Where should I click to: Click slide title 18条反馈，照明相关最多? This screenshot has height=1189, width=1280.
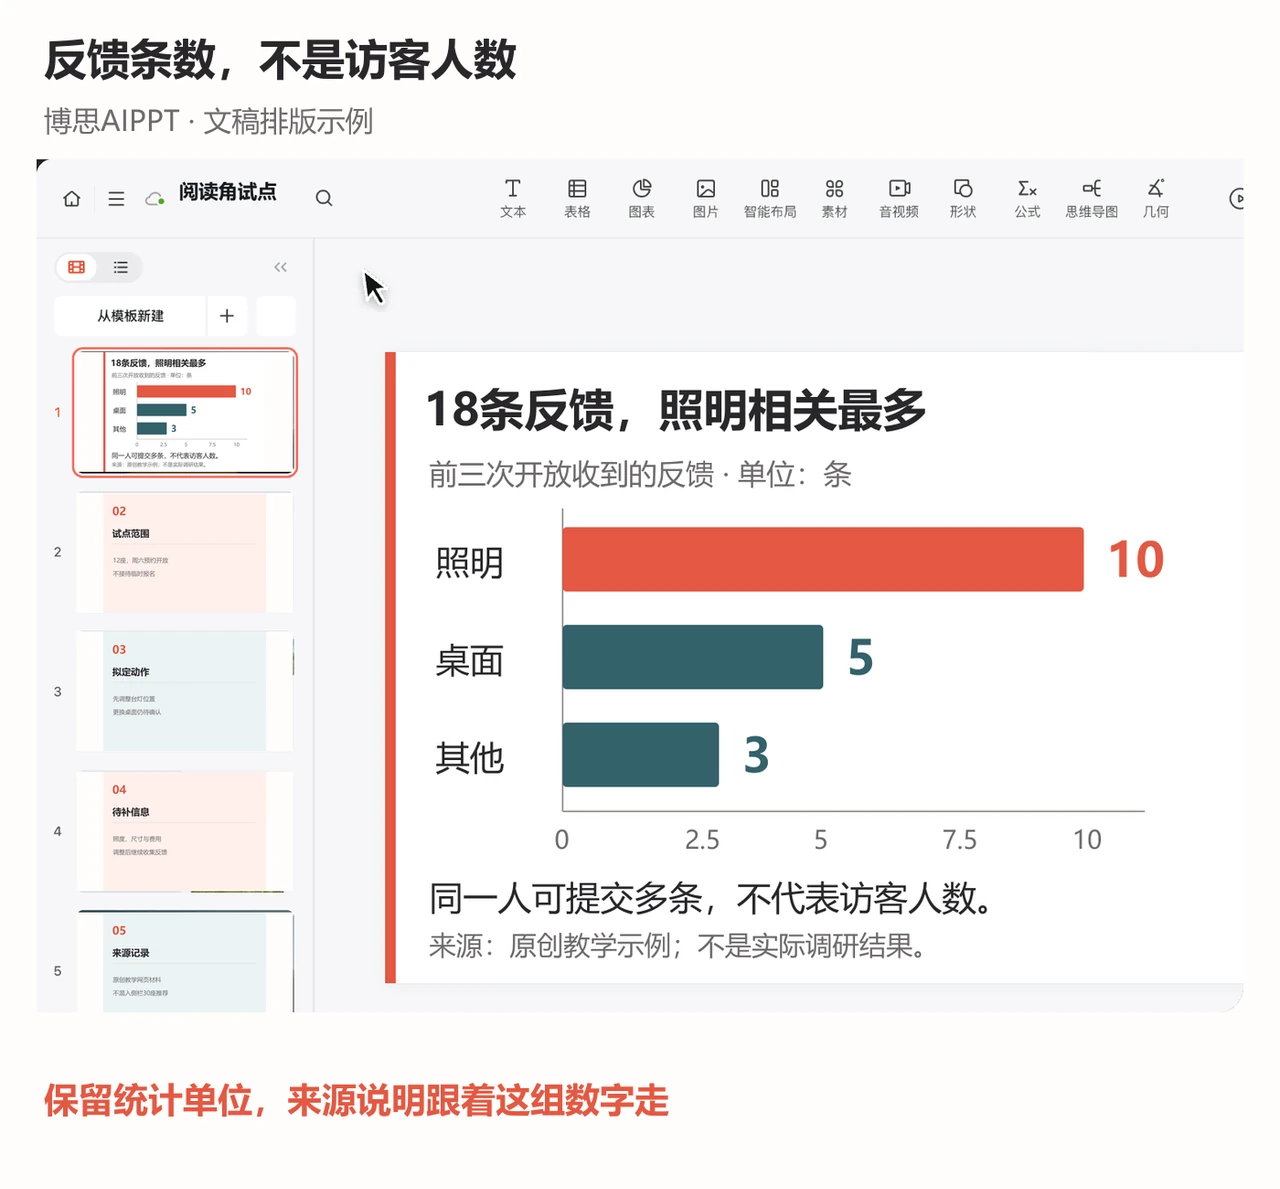click(676, 410)
